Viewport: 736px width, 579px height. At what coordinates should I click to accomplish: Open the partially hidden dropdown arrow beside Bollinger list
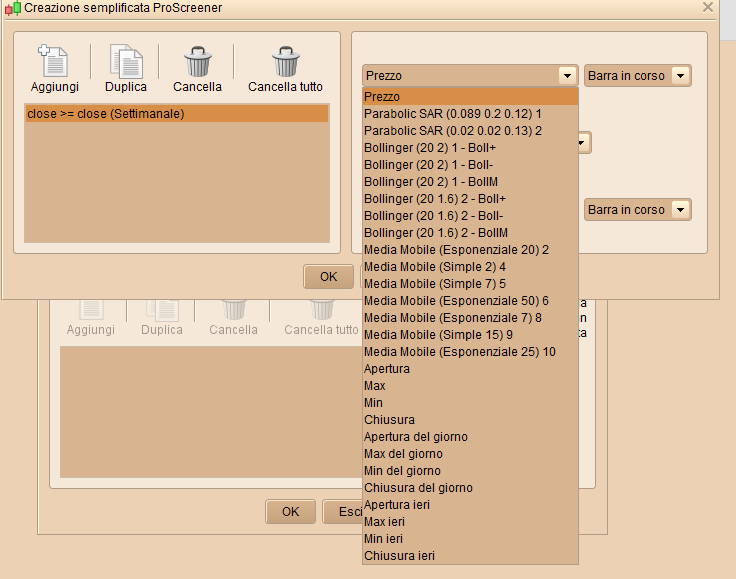pyautogui.click(x=583, y=143)
